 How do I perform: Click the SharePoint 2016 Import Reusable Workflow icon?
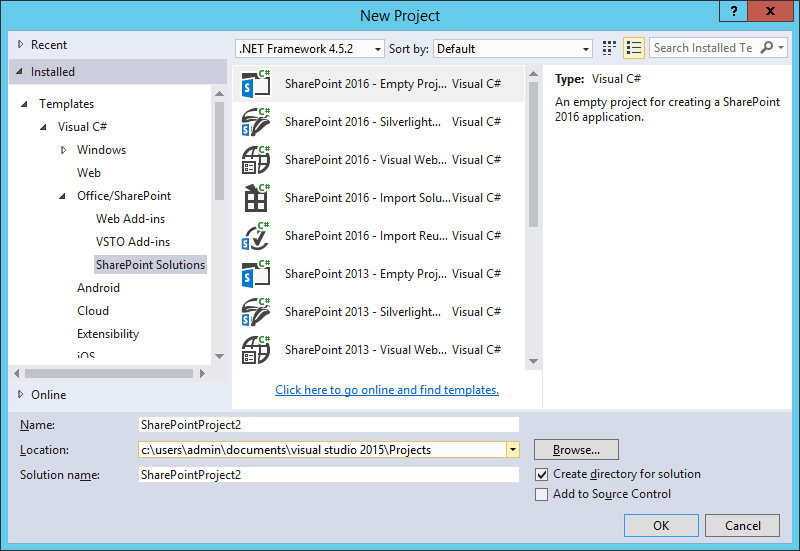point(256,236)
